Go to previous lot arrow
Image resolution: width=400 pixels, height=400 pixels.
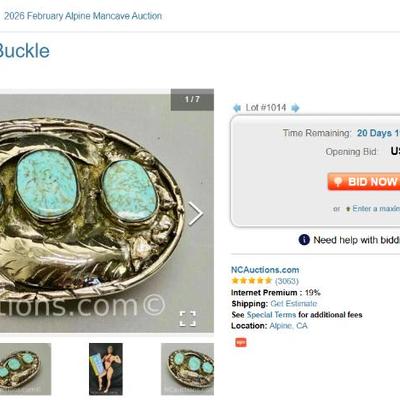(237, 108)
